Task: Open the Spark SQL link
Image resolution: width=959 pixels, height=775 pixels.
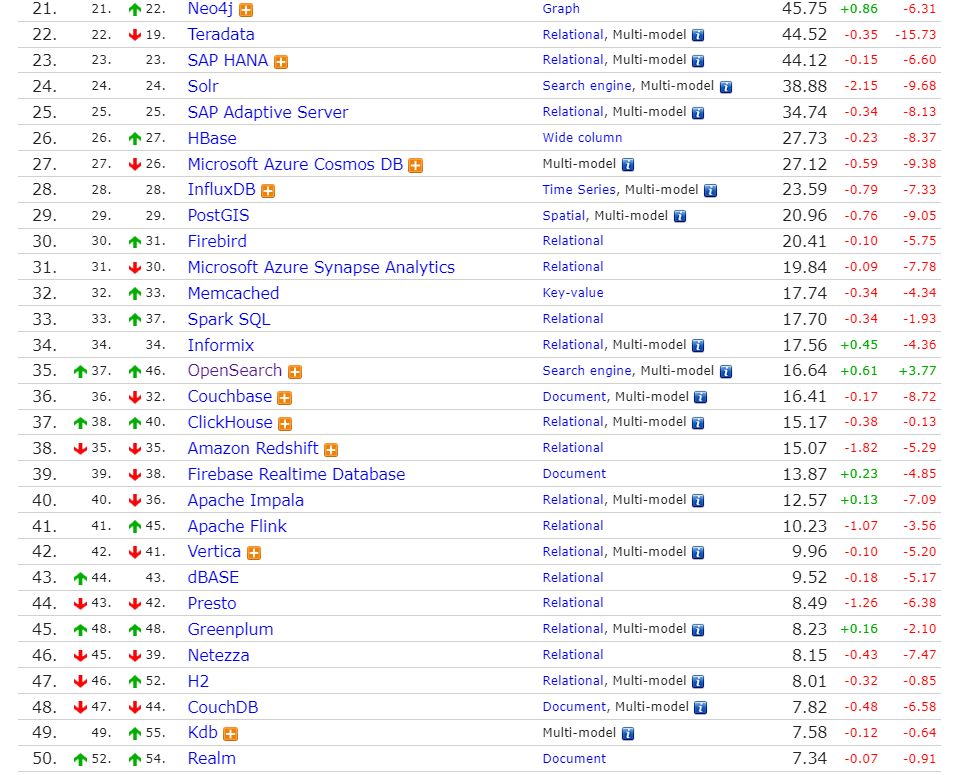Action: click(x=229, y=320)
